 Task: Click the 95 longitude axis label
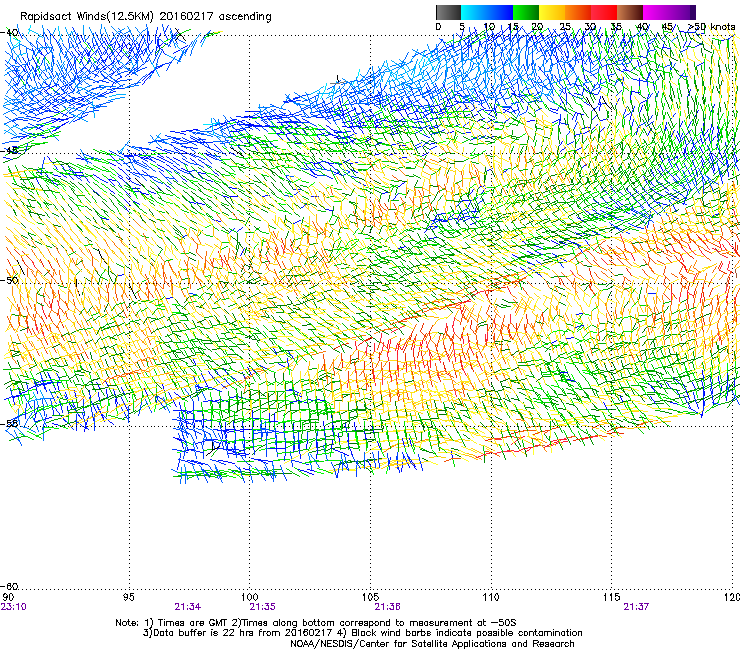(x=128, y=597)
